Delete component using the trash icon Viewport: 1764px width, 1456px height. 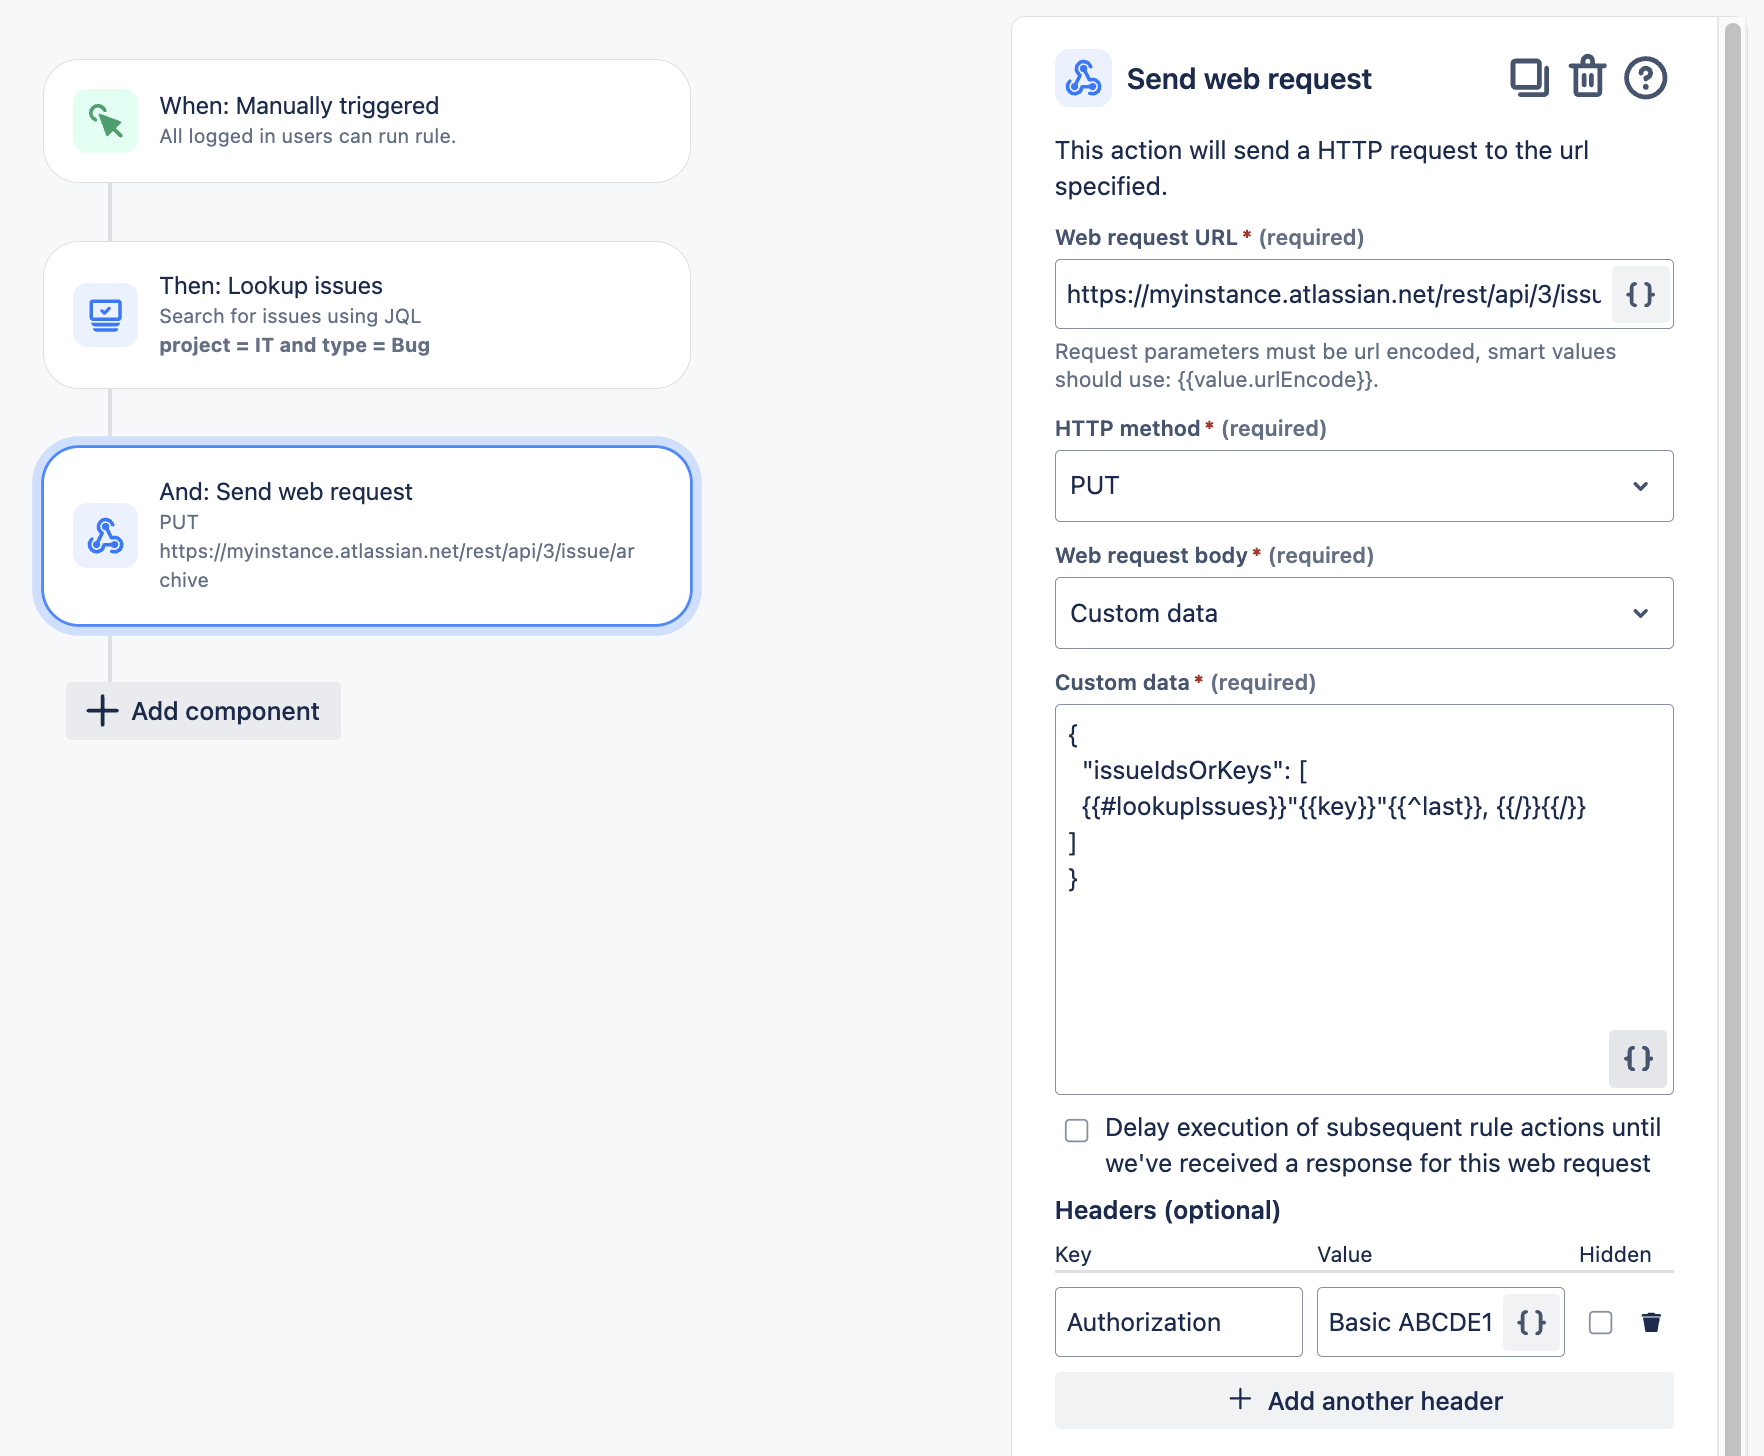1587,77
